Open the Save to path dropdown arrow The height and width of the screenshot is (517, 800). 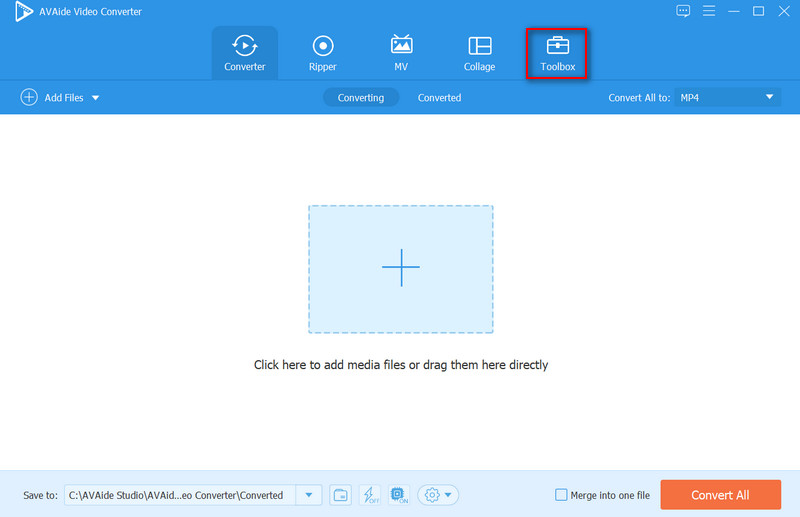point(309,495)
